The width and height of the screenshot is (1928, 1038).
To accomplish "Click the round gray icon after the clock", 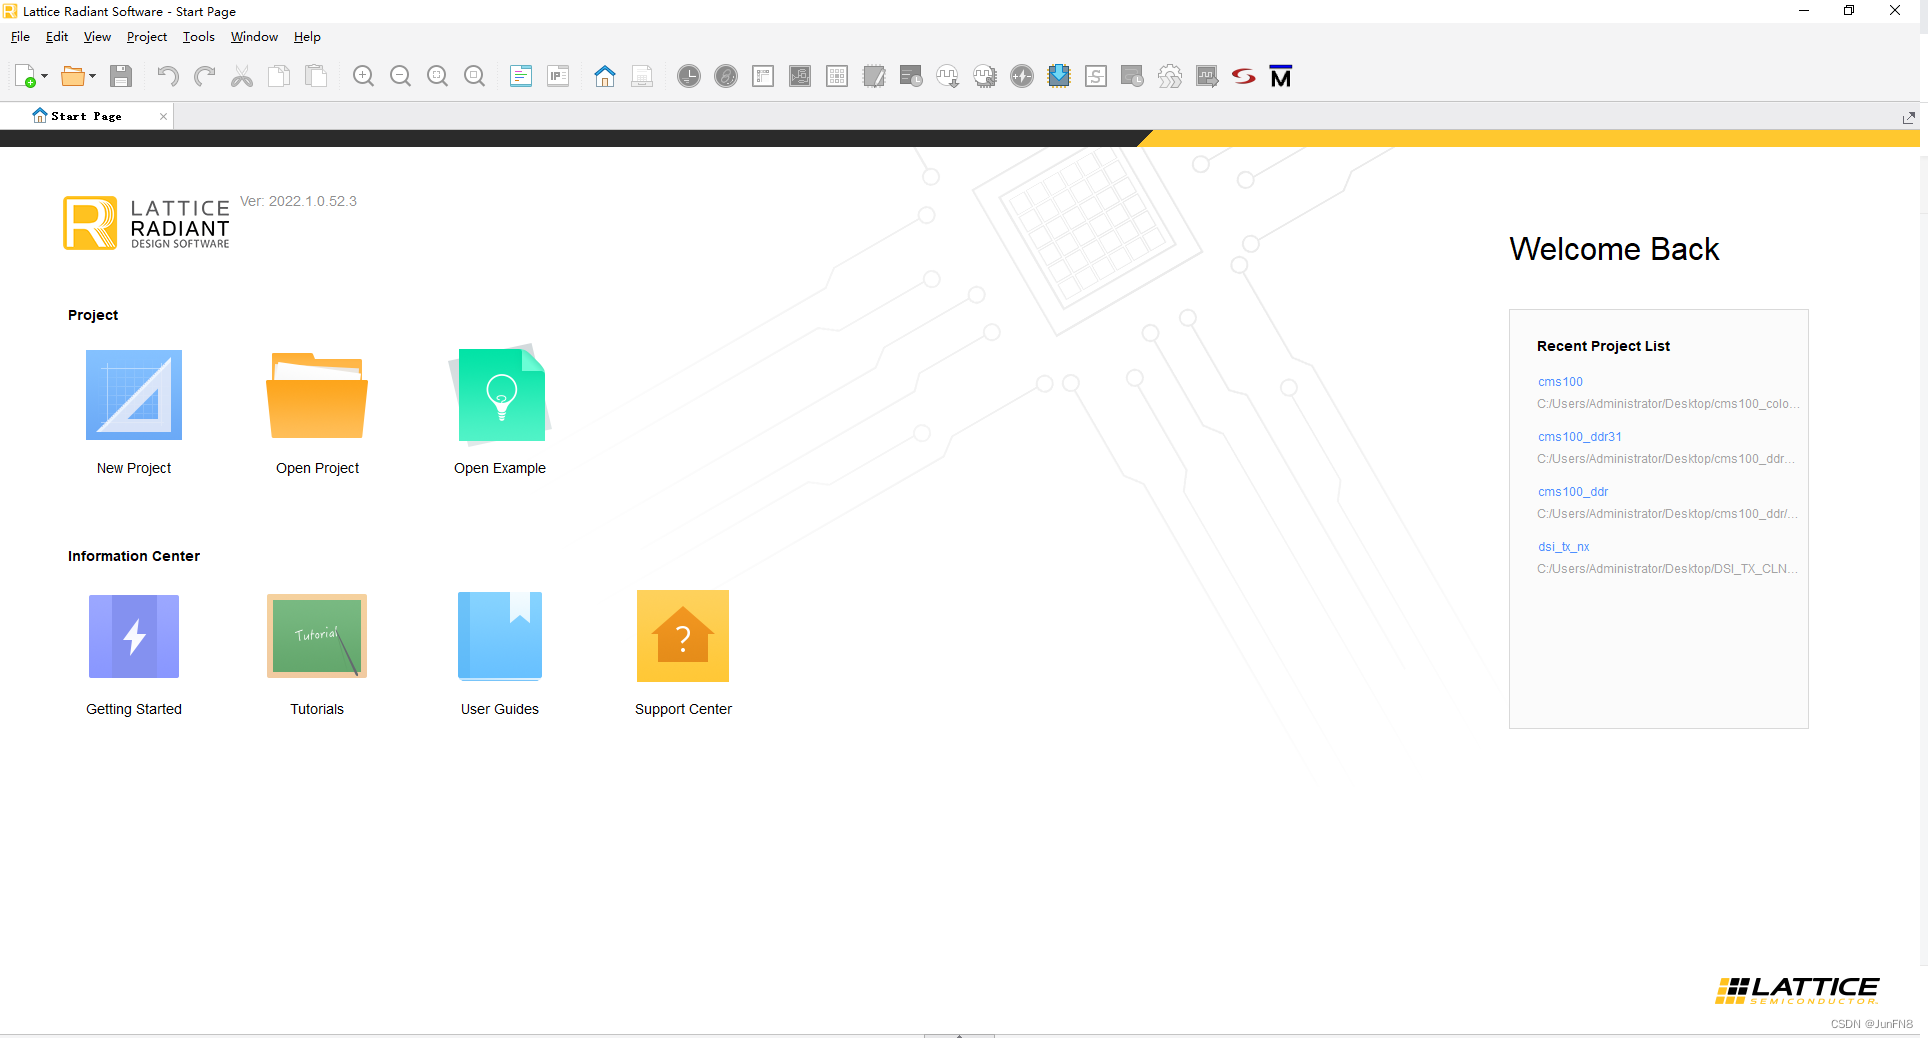I will pos(726,76).
